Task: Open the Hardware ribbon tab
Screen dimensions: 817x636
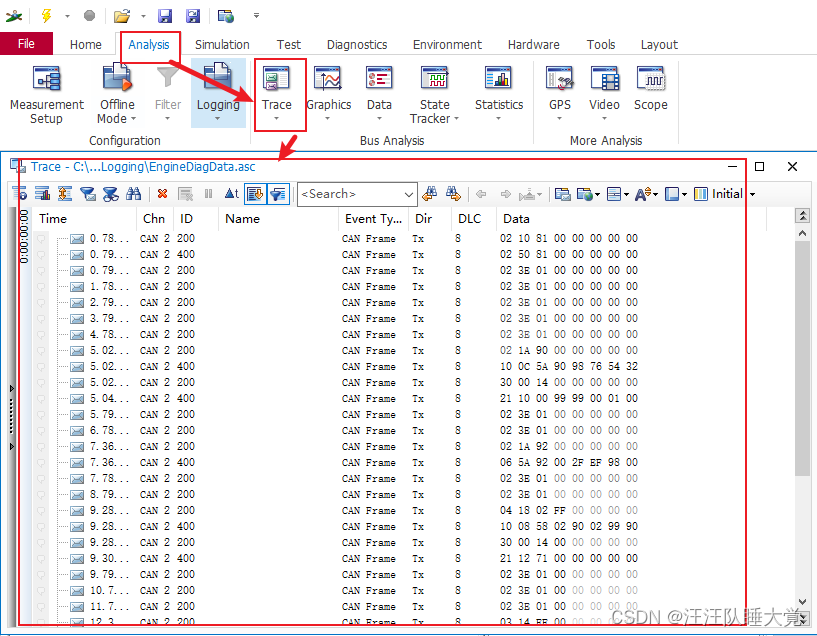Action: pos(534,45)
